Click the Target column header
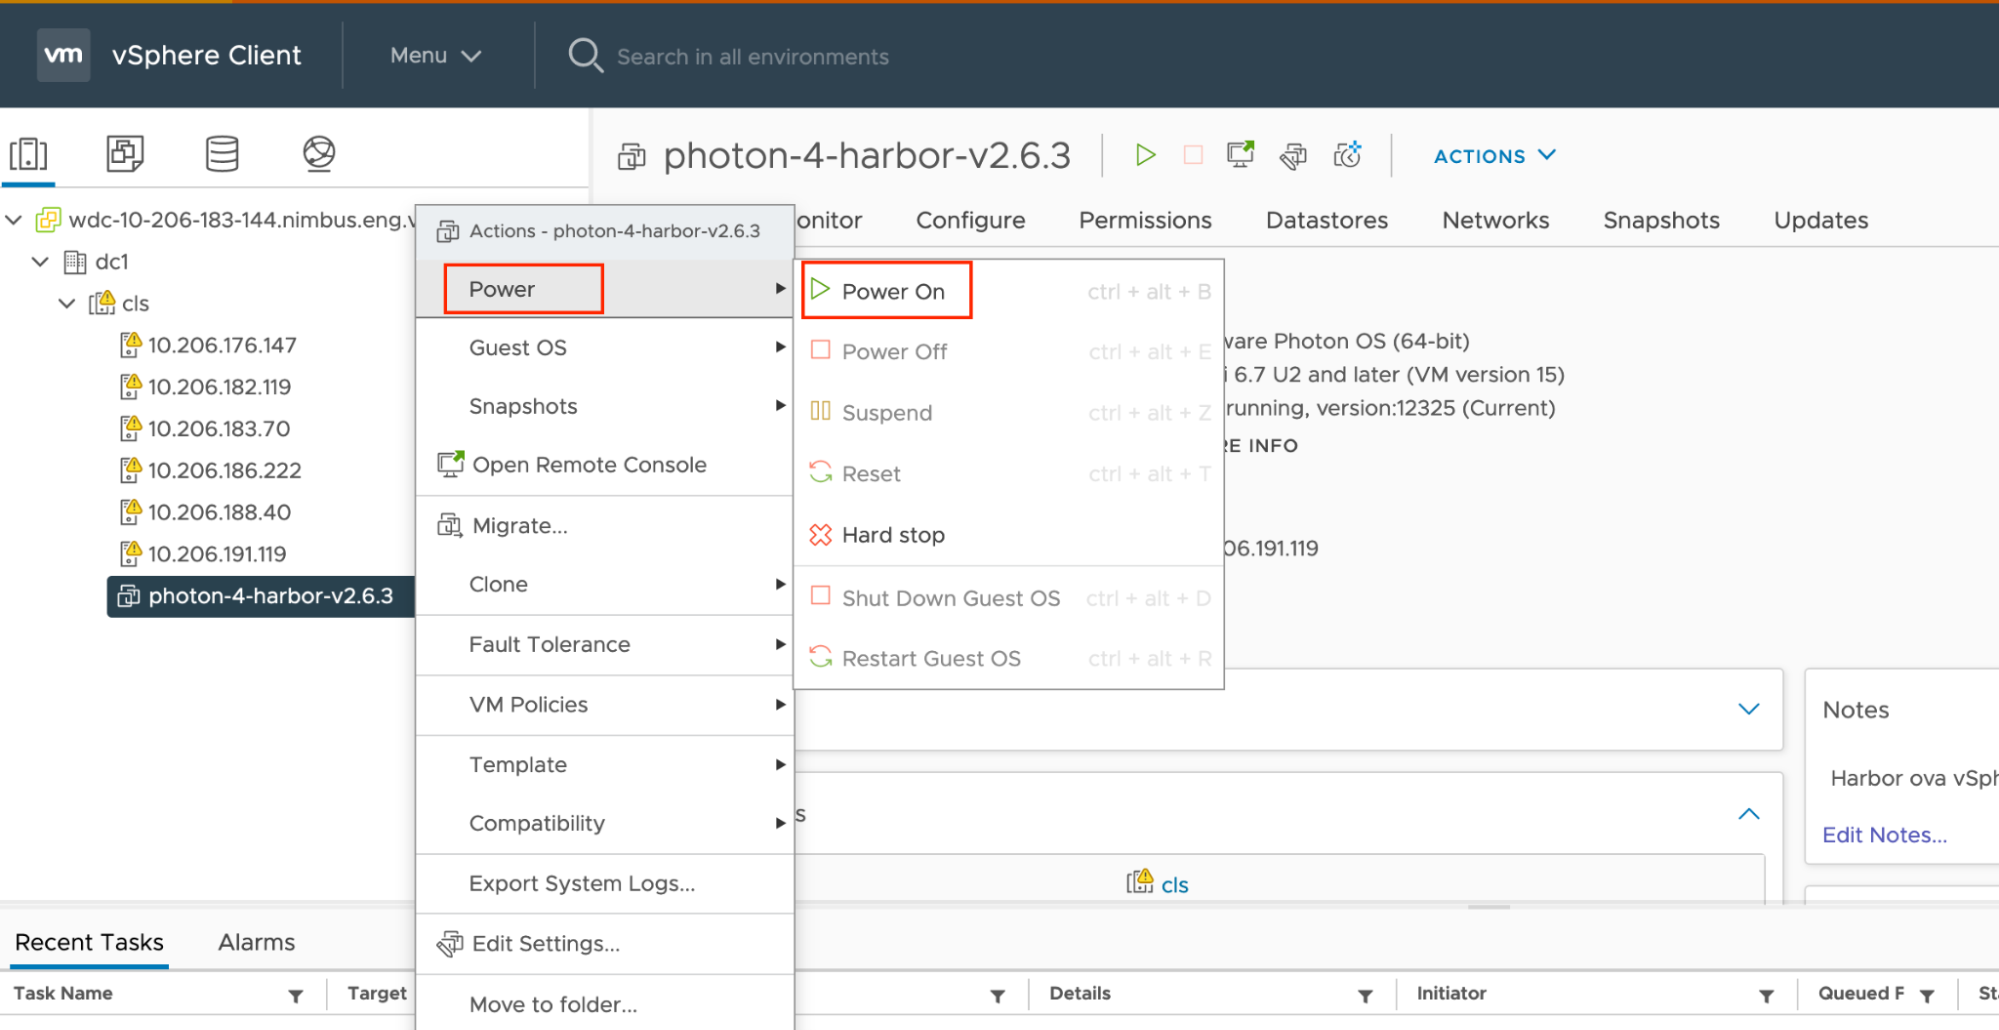 point(377,993)
